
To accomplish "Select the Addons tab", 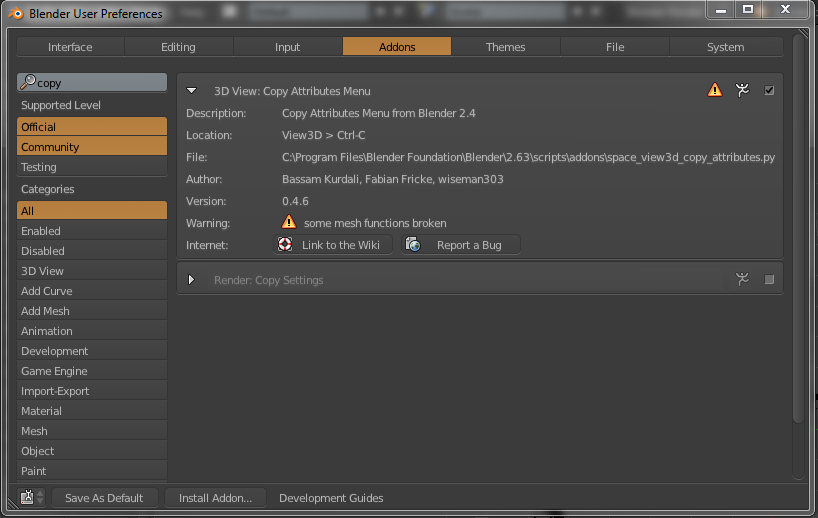I will coord(397,47).
